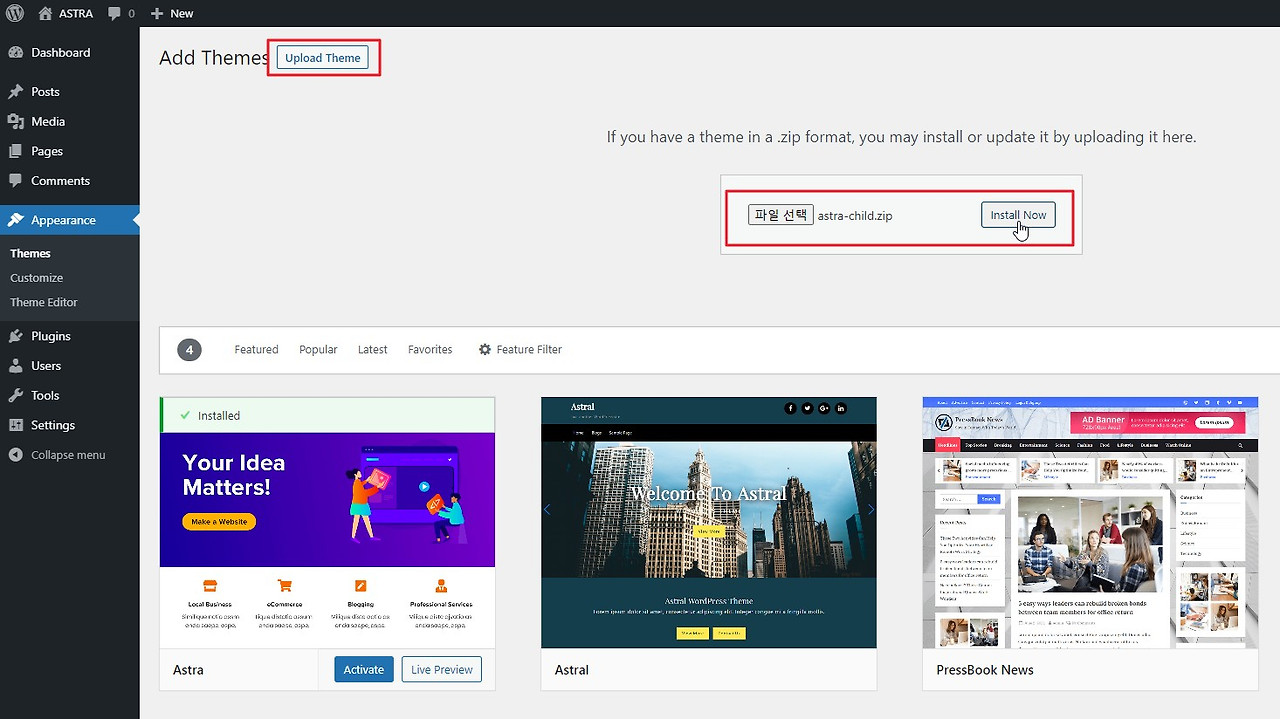Open the Settings menu
This screenshot has width=1280, height=719.
pos(70,425)
